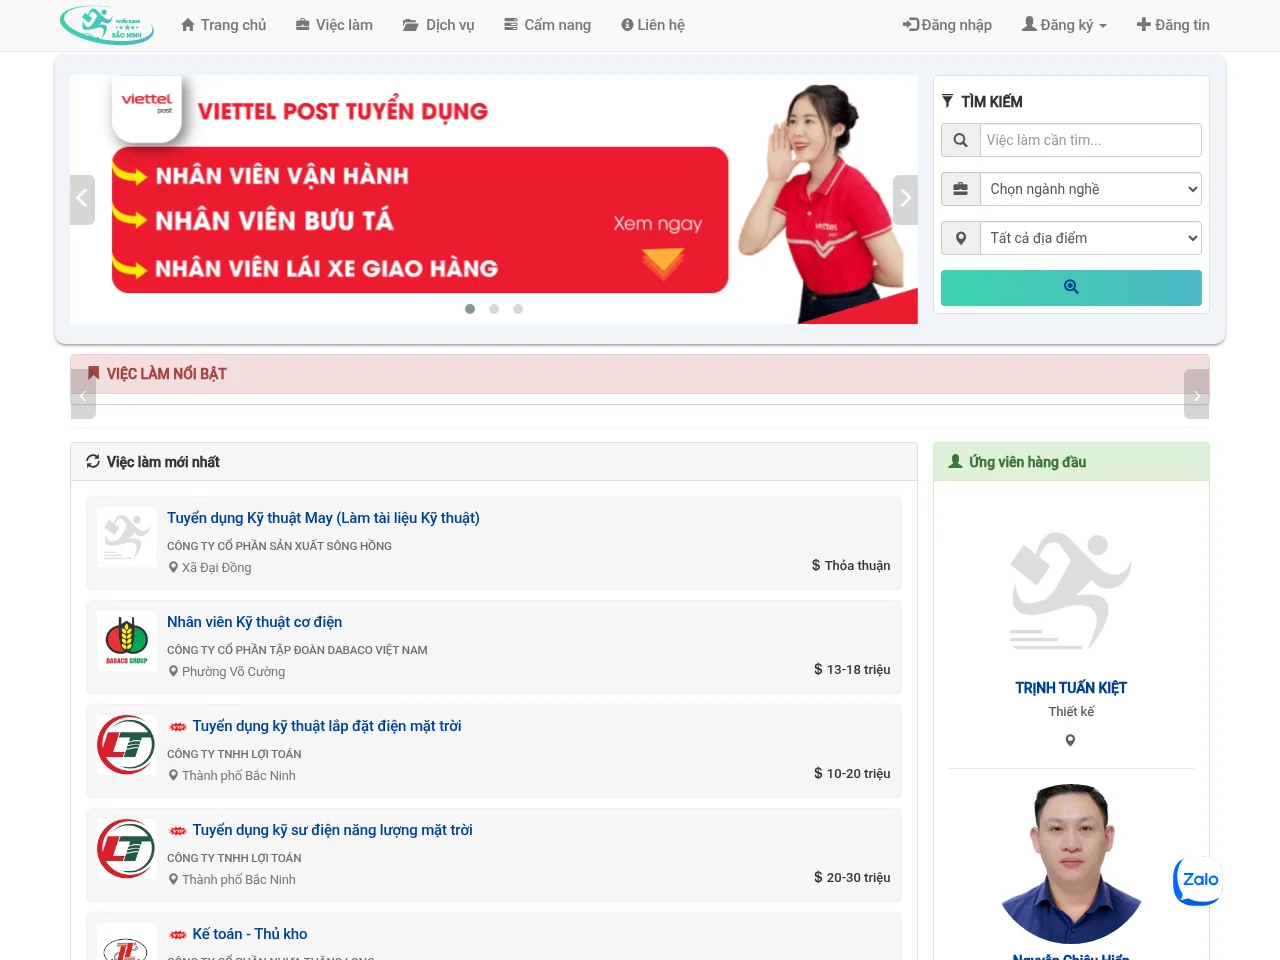Click the candidate photo of man in blue shirt

[1071, 864]
